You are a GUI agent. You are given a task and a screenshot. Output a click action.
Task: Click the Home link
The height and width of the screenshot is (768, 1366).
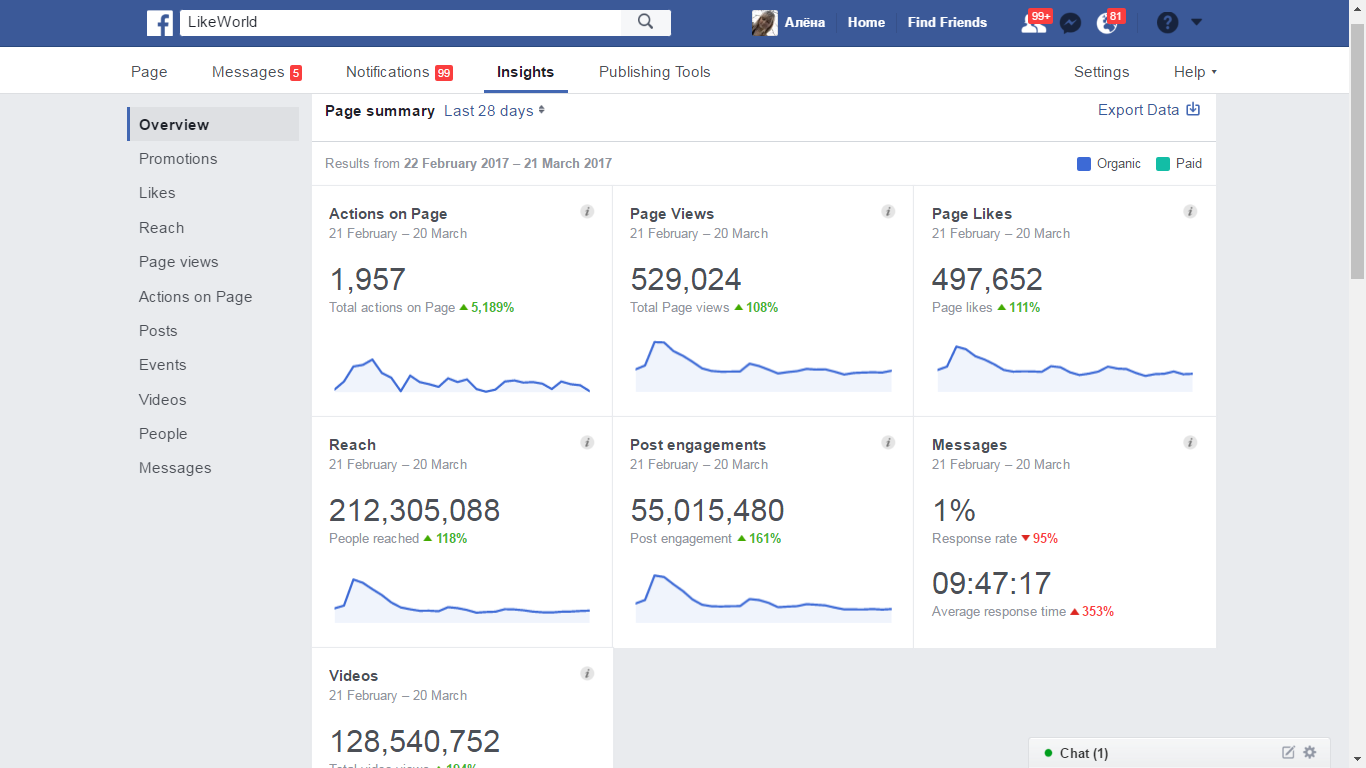click(x=866, y=22)
